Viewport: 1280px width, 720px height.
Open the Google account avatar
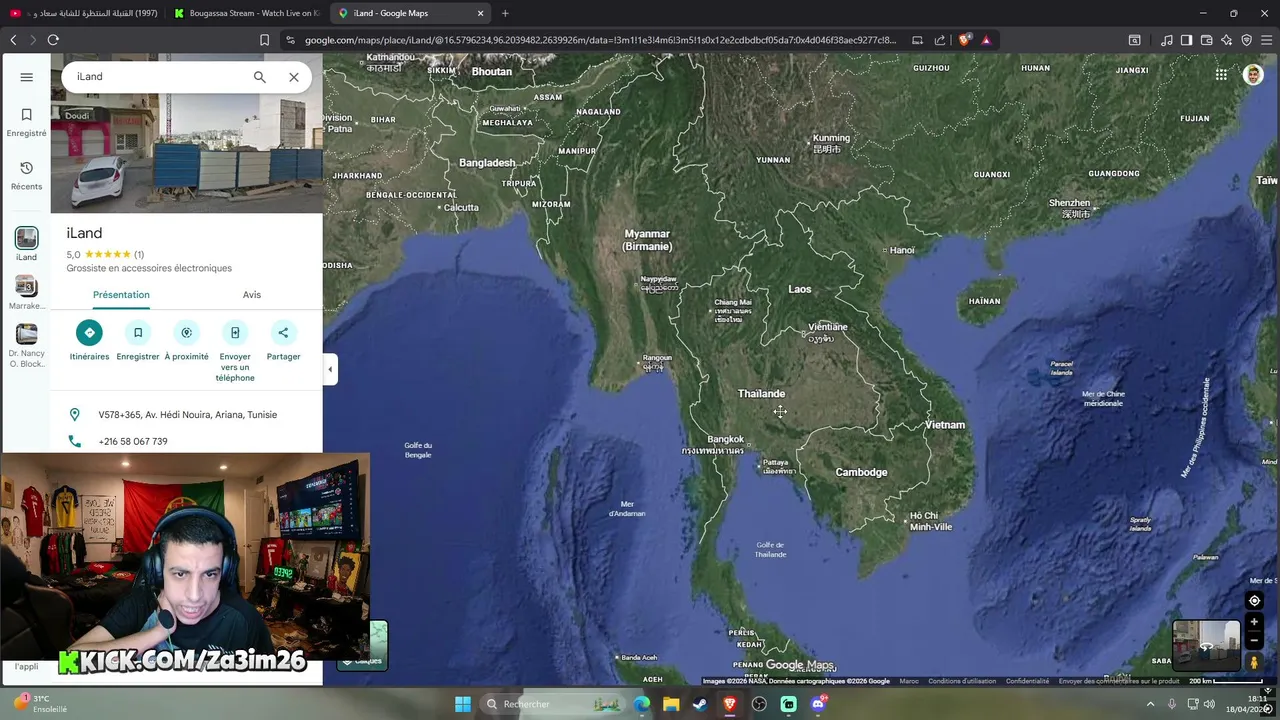coord(1253,75)
